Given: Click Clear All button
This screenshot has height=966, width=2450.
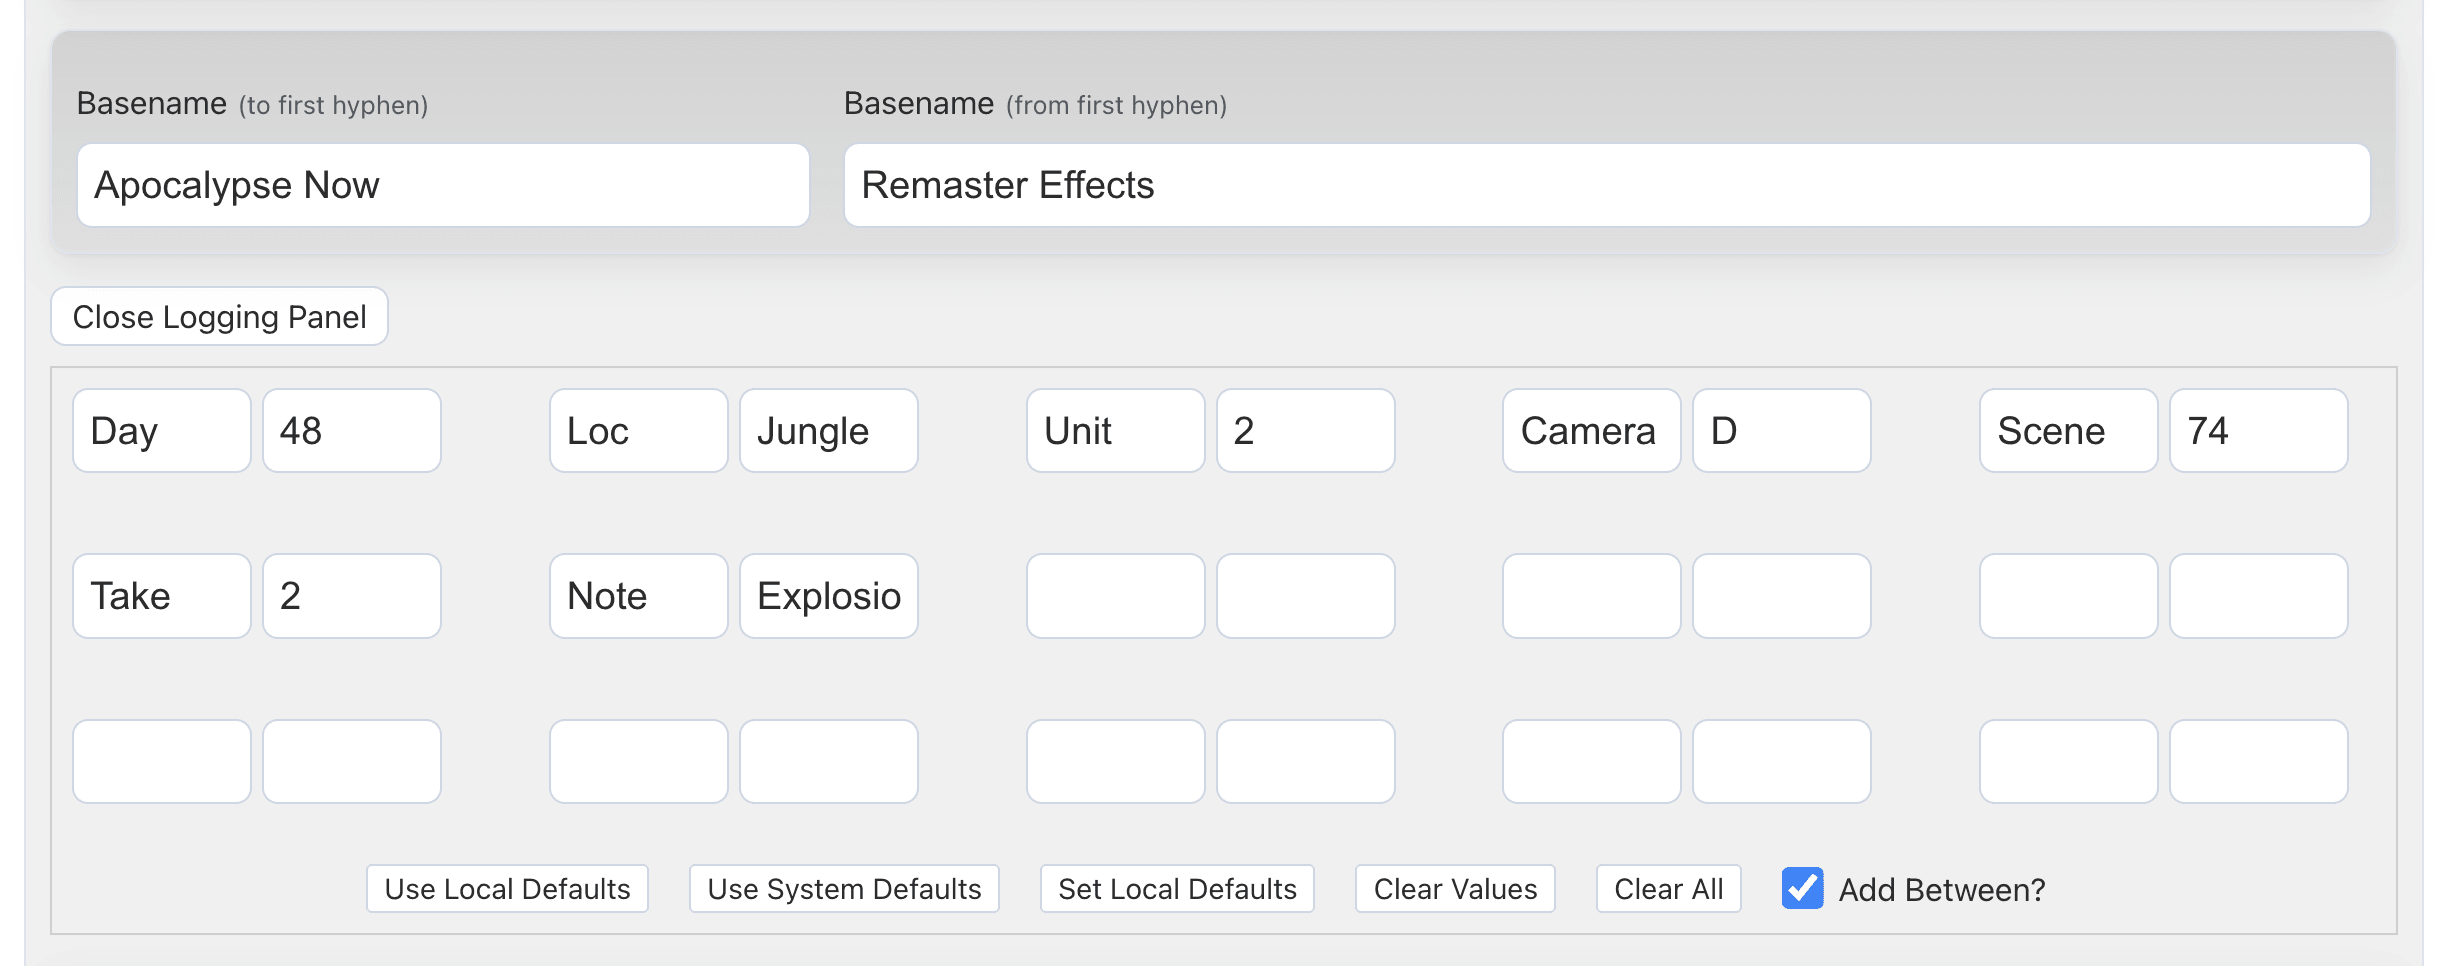Looking at the screenshot, I should pyautogui.click(x=1669, y=889).
